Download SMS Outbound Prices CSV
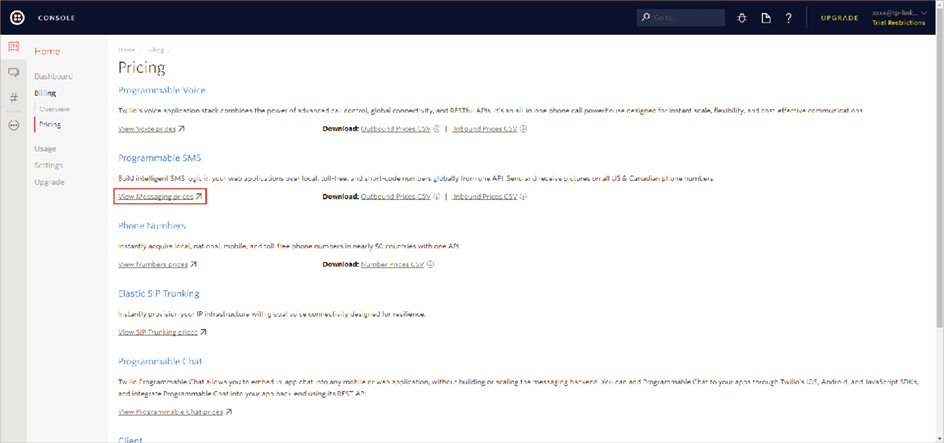Image resolution: width=944 pixels, height=443 pixels. (x=396, y=197)
